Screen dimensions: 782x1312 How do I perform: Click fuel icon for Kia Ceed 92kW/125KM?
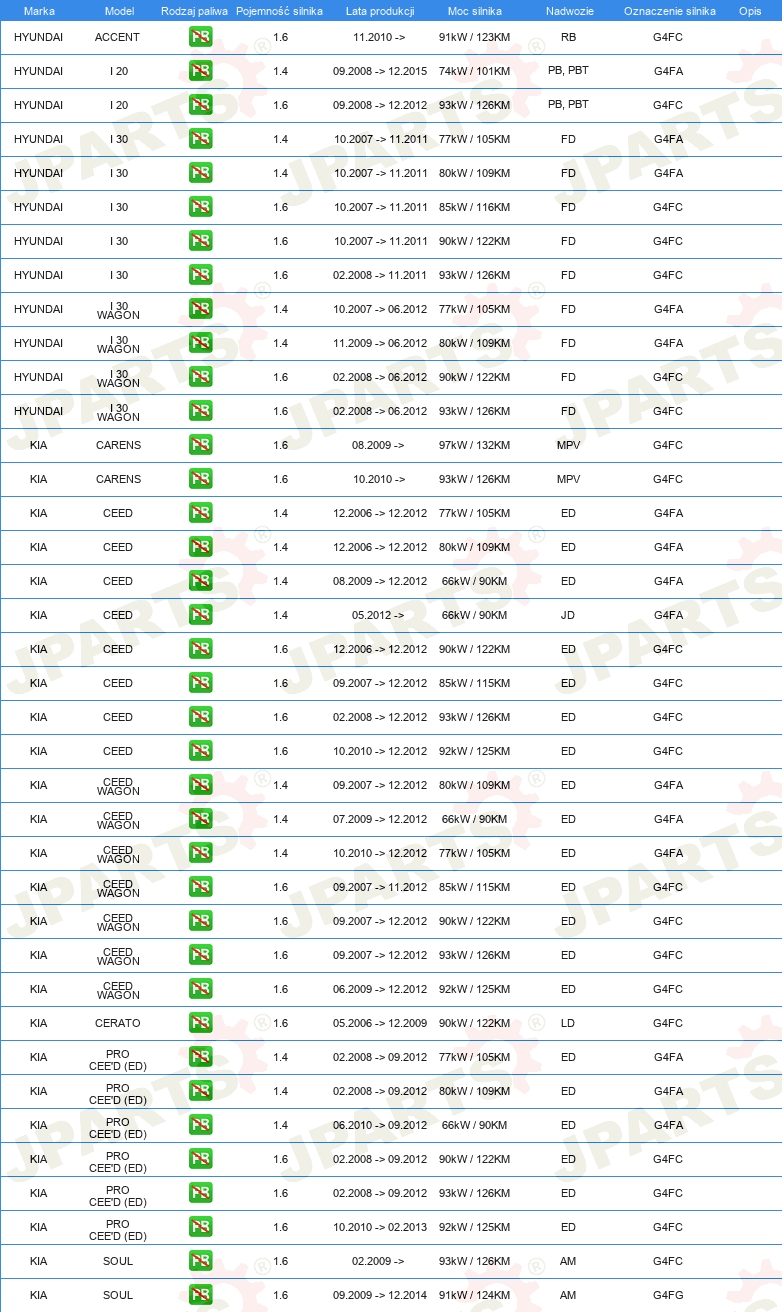[x=200, y=751]
